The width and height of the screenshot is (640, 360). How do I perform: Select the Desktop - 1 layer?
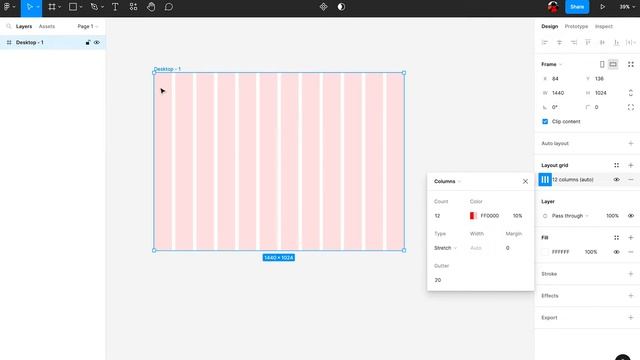point(53,42)
